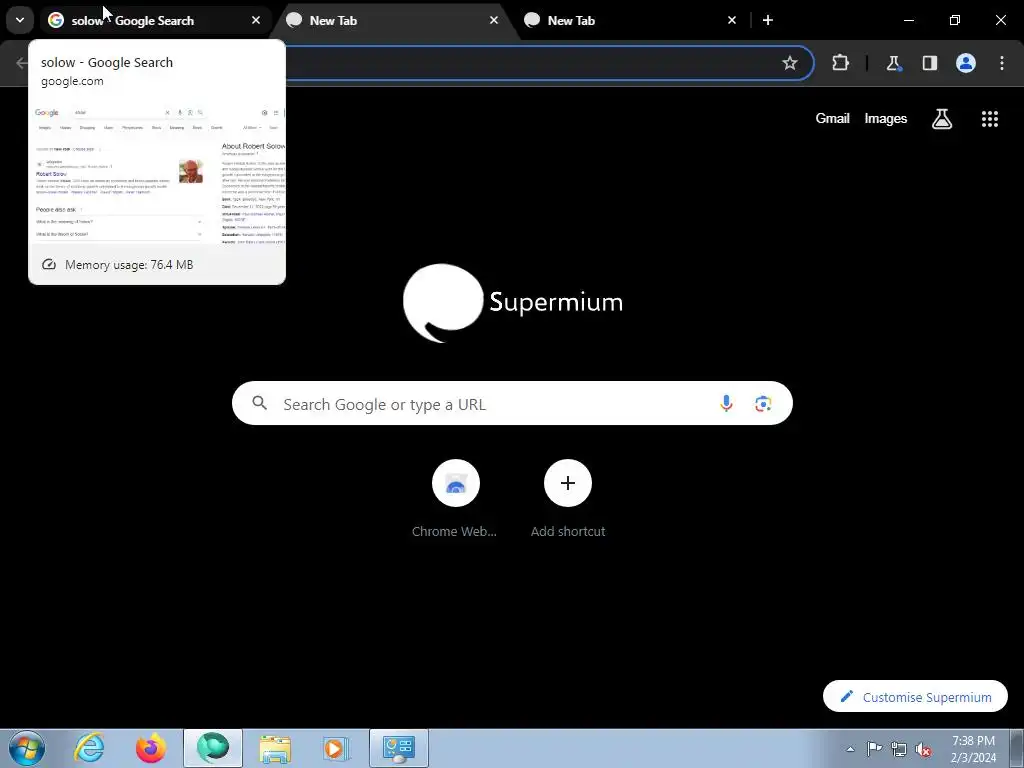Start voice search with microphone icon

click(726, 404)
